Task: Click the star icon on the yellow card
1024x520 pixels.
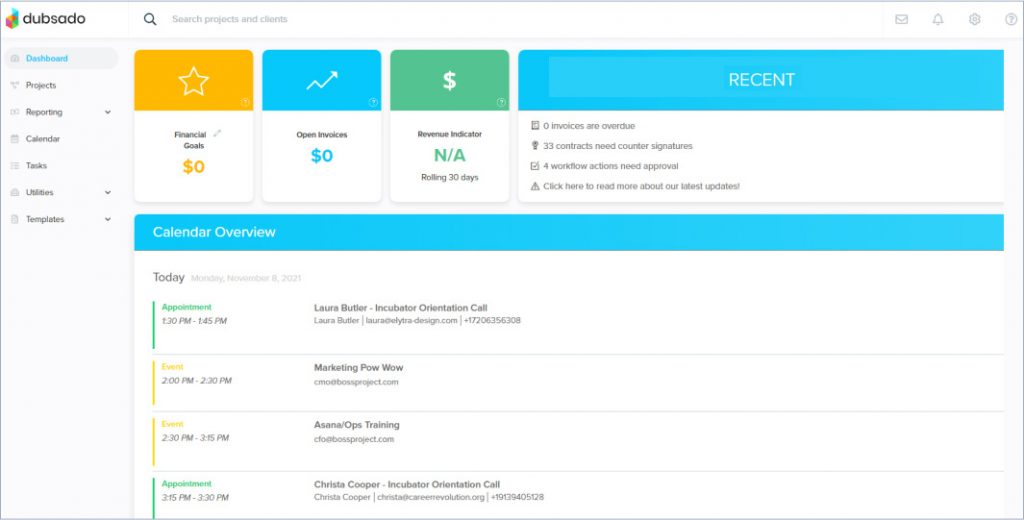Action: click(x=193, y=81)
